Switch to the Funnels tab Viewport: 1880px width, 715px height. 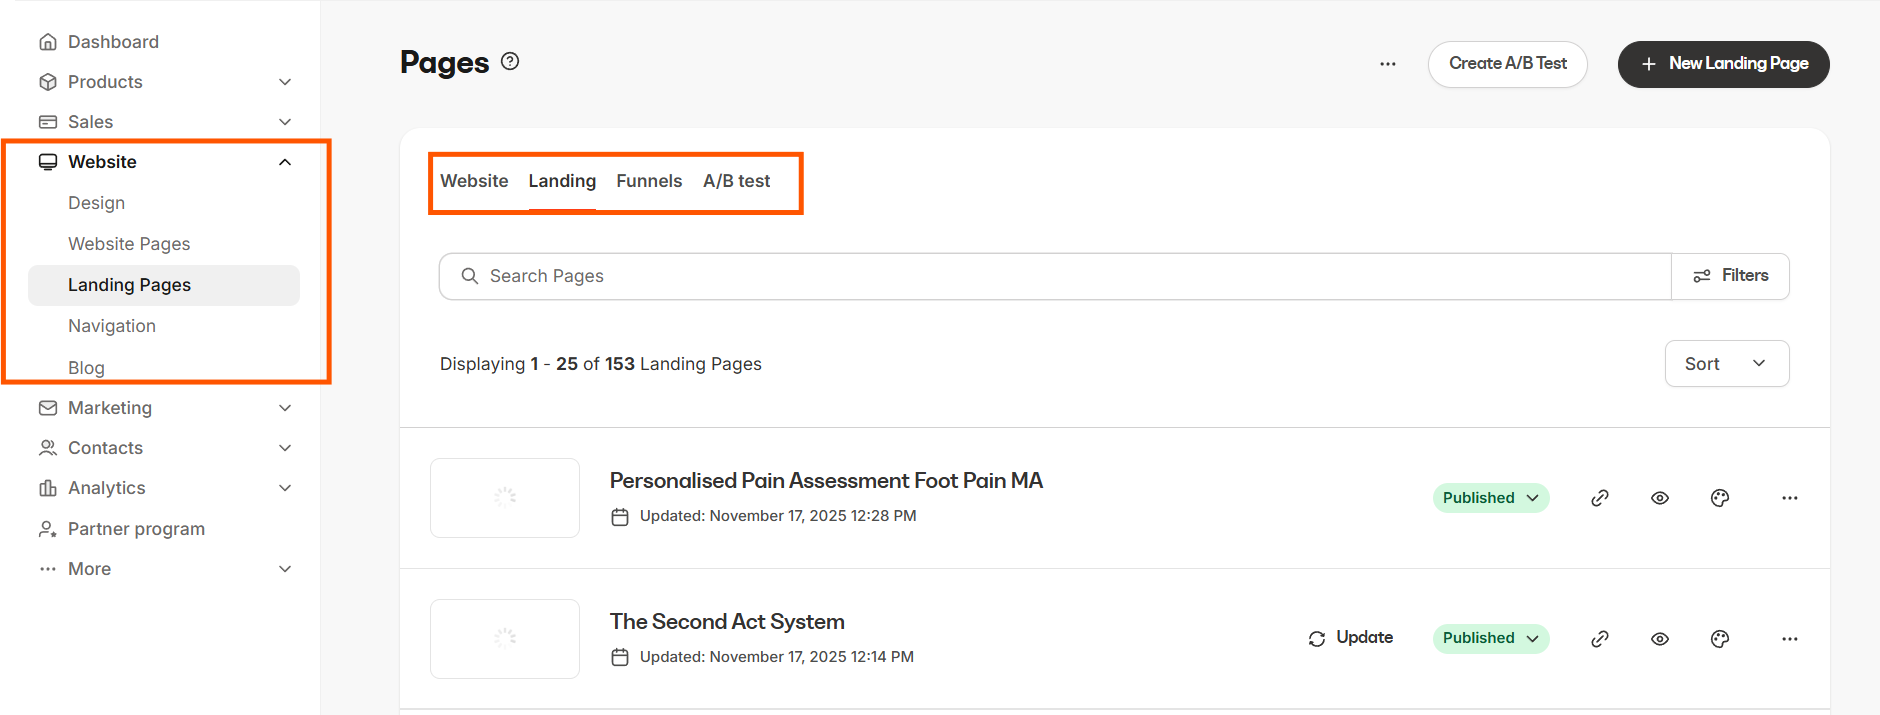coord(649,181)
